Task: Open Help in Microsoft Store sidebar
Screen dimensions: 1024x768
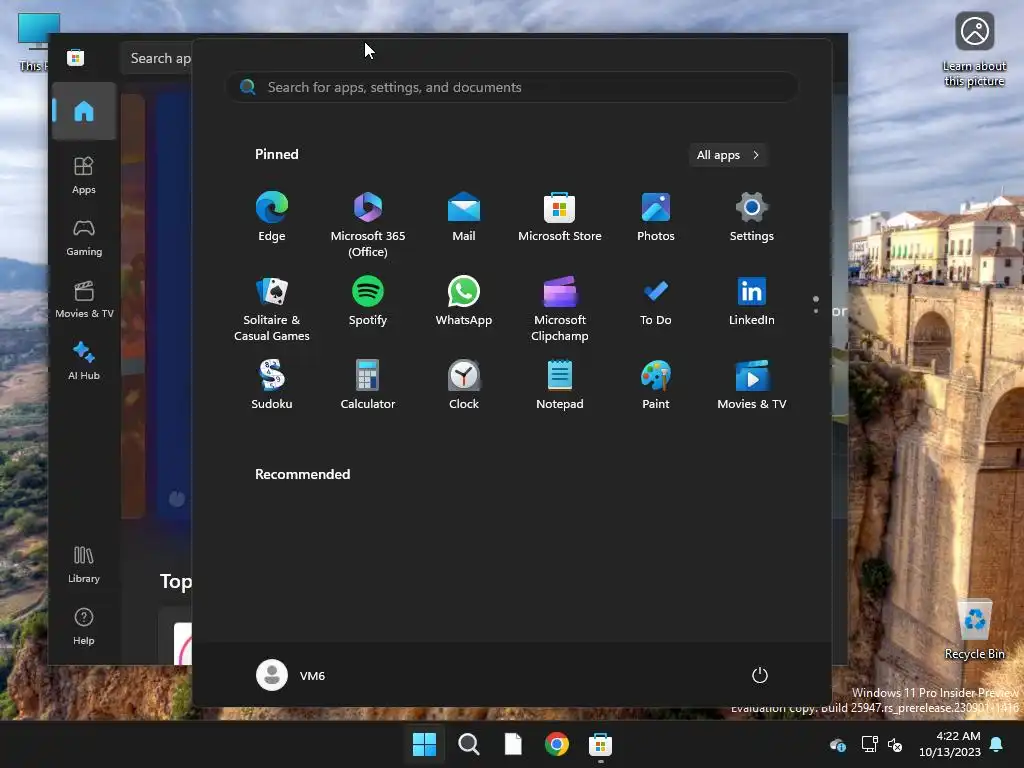Action: (84, 626)
